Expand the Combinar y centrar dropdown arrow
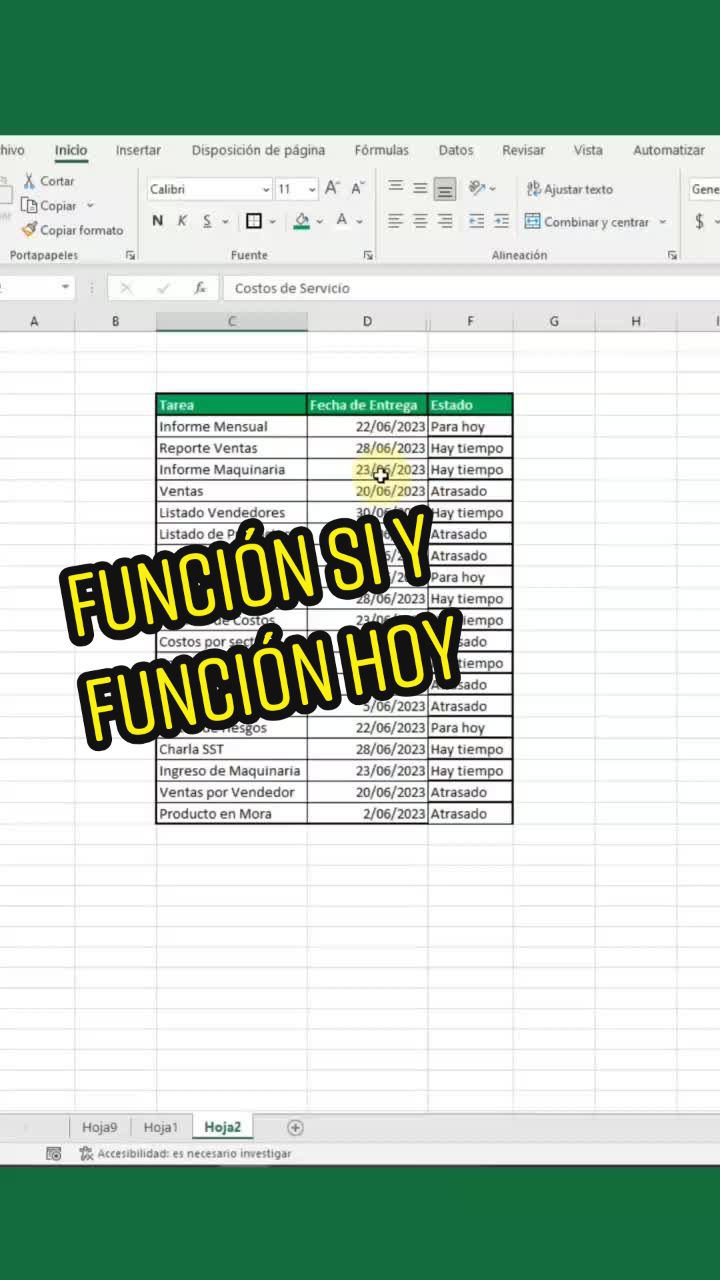Image resolution: width=720 pixels, height=1280 pixels. (662, 222)
